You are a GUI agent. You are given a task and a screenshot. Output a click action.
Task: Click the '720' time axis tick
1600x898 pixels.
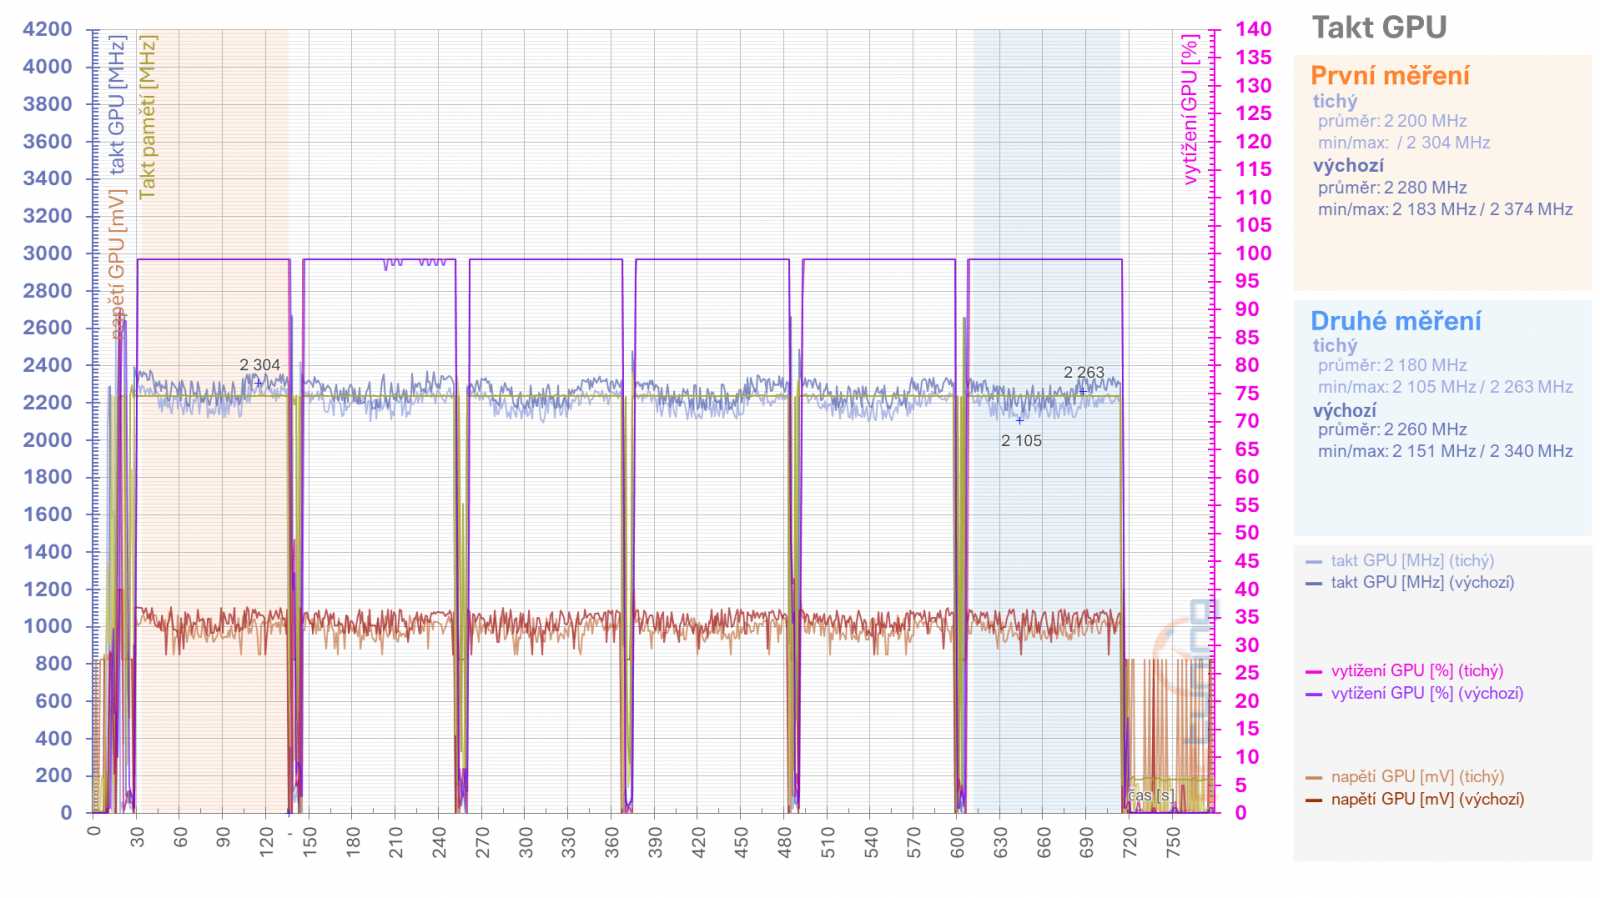1130,841
